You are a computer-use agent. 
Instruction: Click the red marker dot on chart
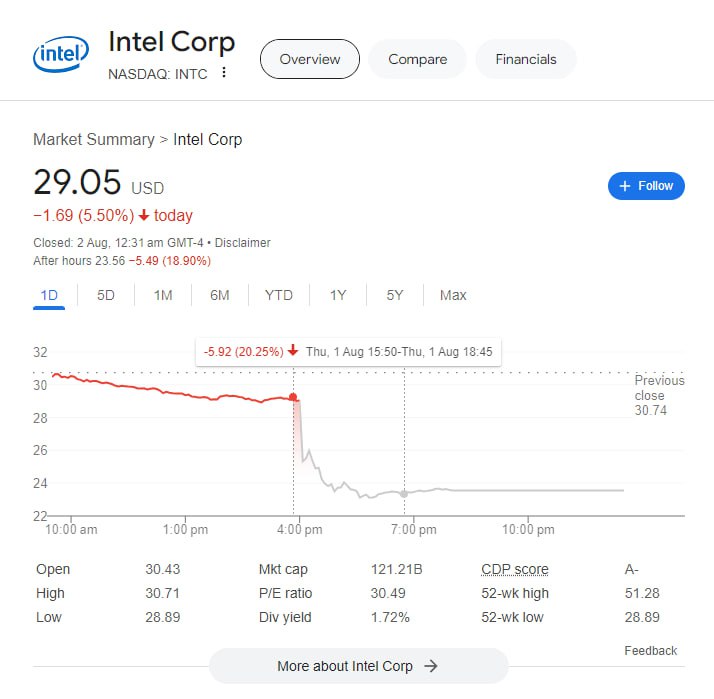point(293,397)
